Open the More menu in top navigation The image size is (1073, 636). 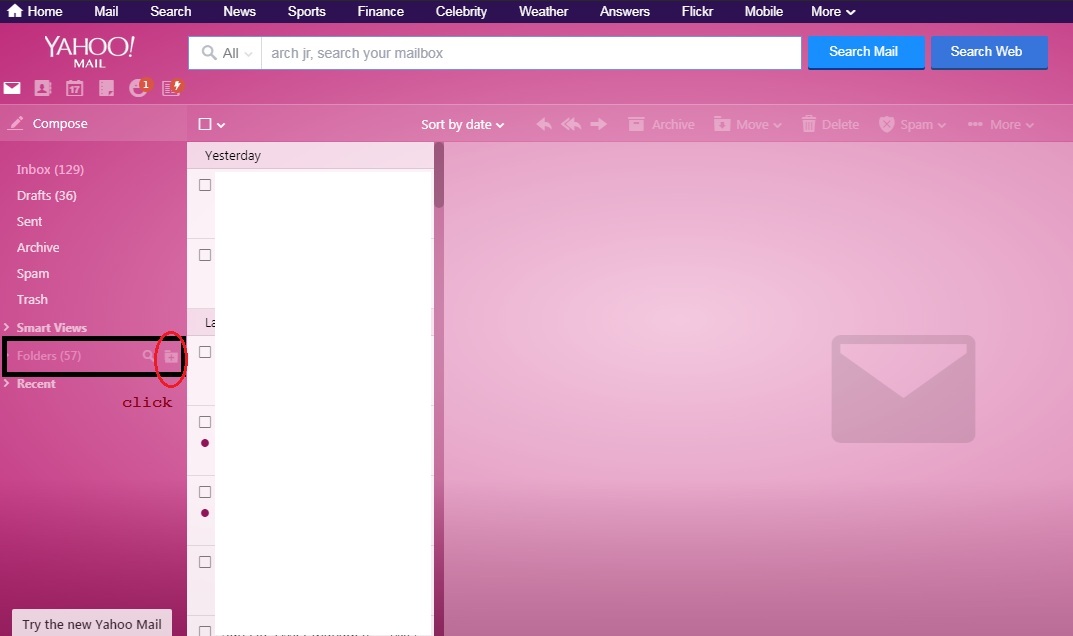tap(832, 11)
